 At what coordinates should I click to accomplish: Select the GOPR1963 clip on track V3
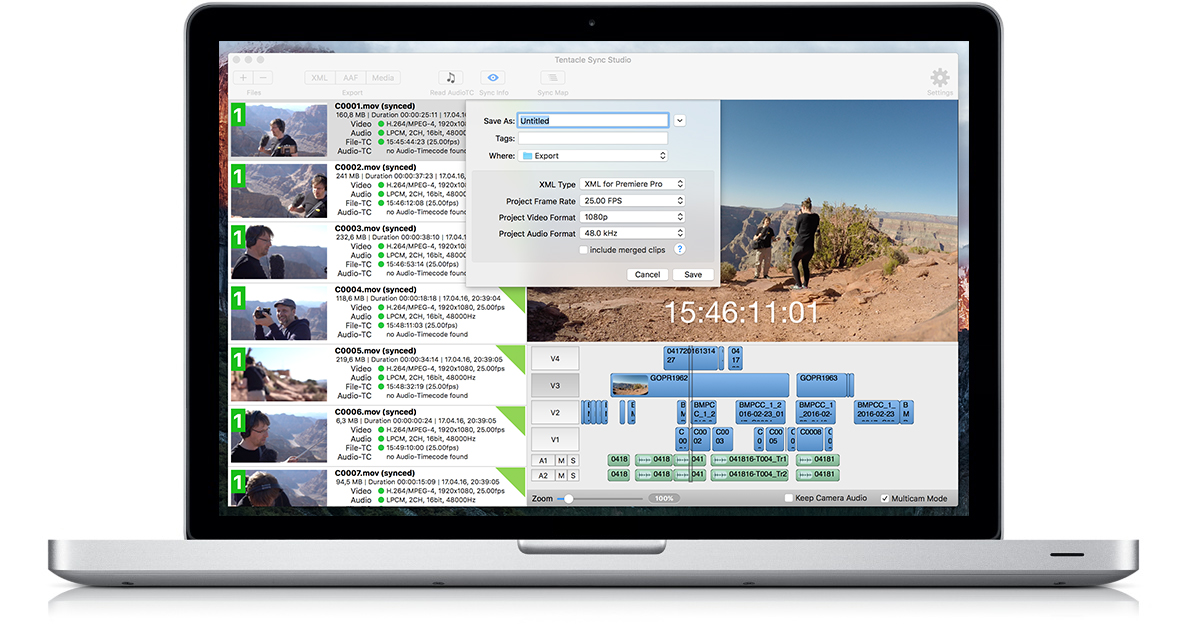pos(822,385)
